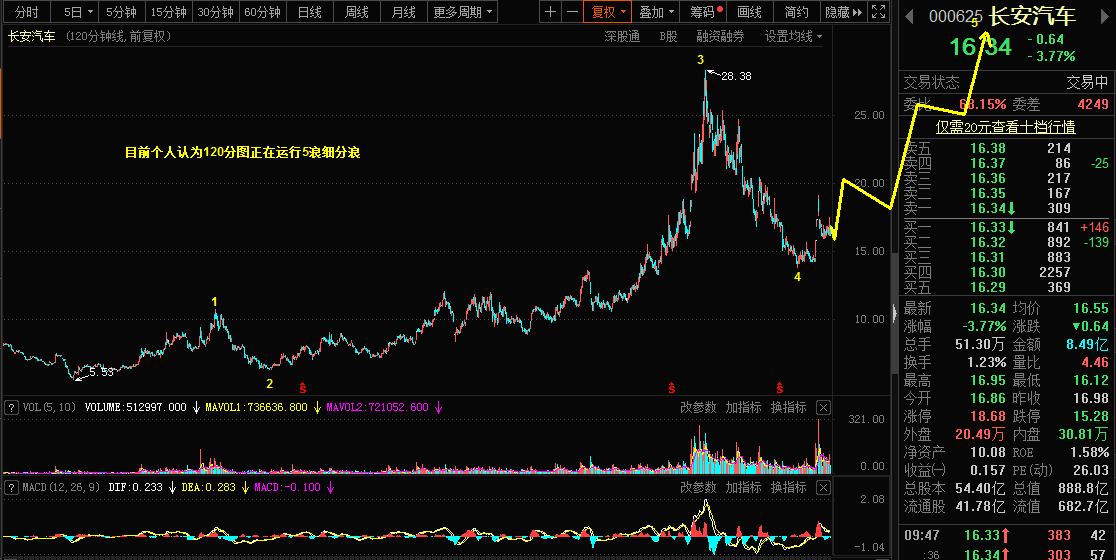Image resolution: width=1116 pixels, height=560 pixels.
Task: Switch to 5分钟 chart period
Action: click(121, 12)
